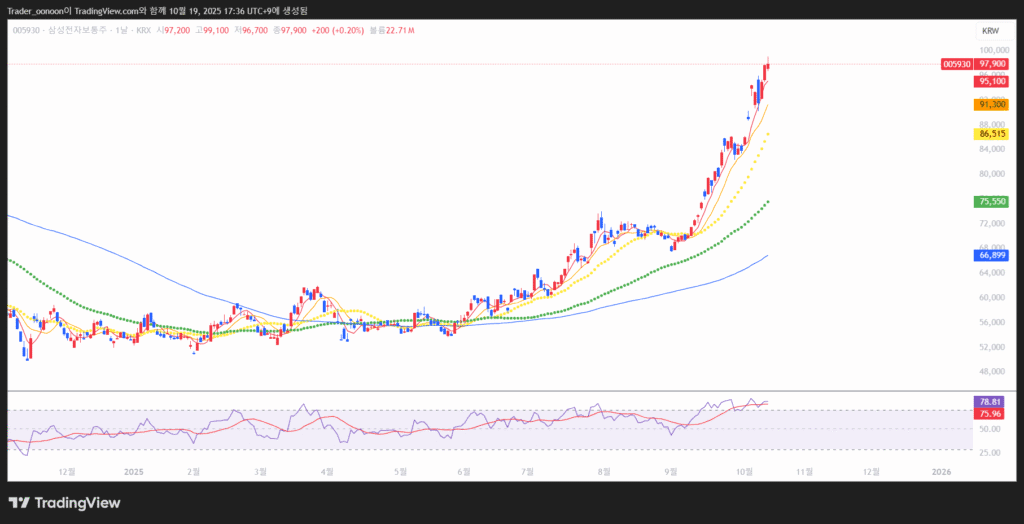Click the TradingView logo icon
1024x524 pixels.
pyautogui.click(x=18, y=503)
